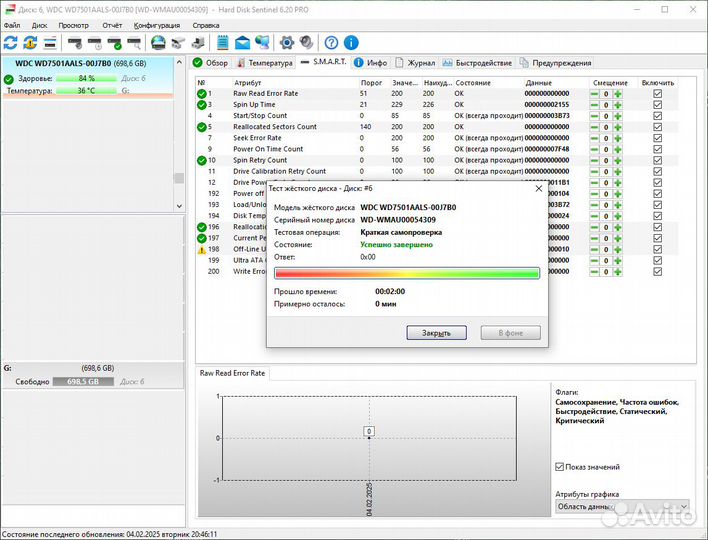Screen dimensions: 708x540
Task: Collapse the WDC WD7501AALS disk panel chevron
Action: [178, 63]
